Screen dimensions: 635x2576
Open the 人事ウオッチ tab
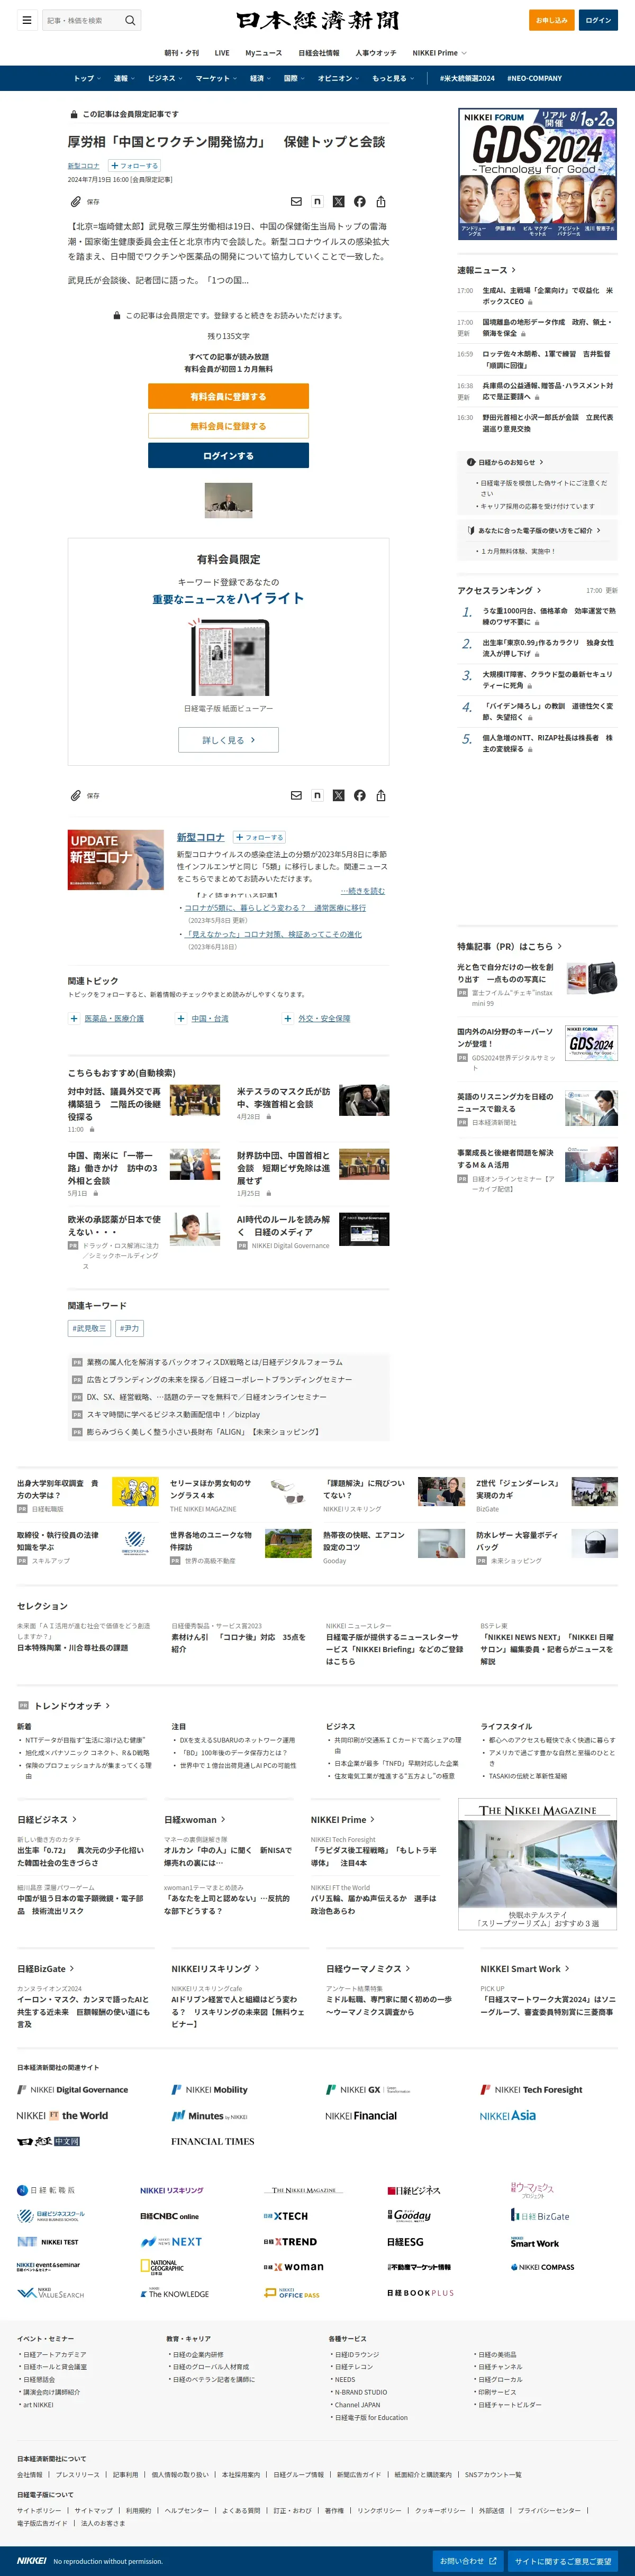point(376,53)
